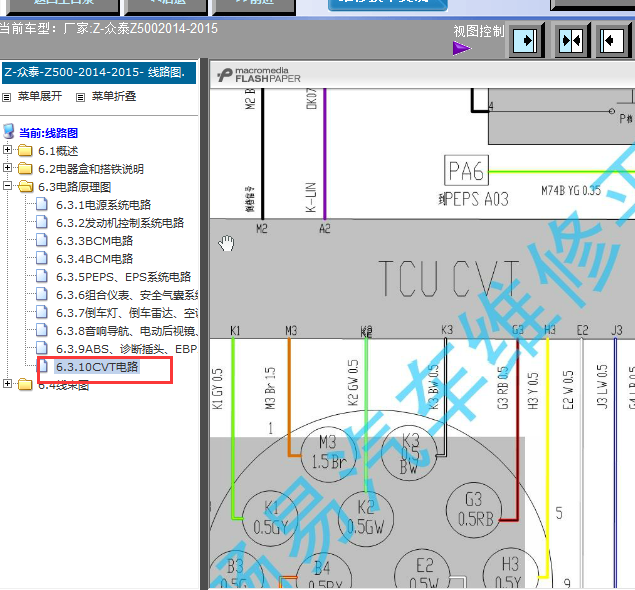Click the page icon for 6.3.1电源系统电路

coord(42,204)
